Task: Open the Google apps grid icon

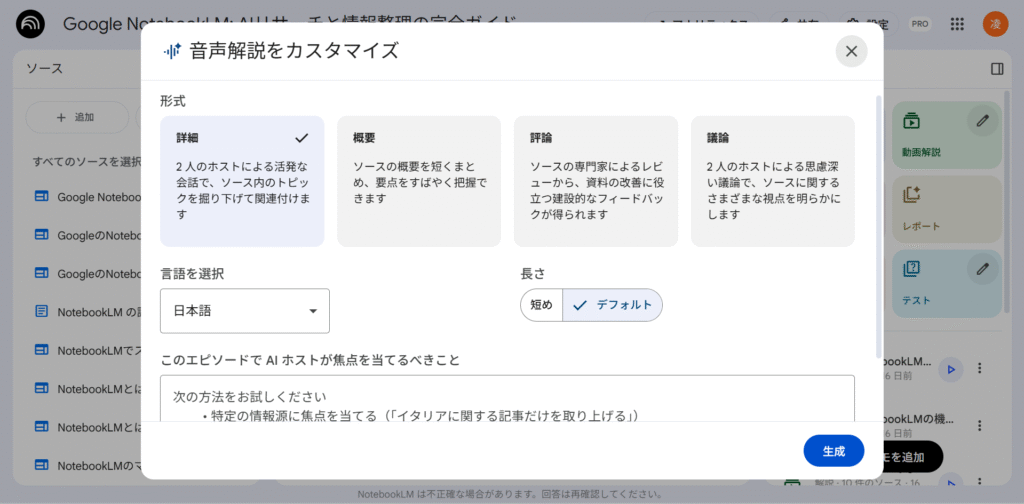Action: tap(957, 24)
